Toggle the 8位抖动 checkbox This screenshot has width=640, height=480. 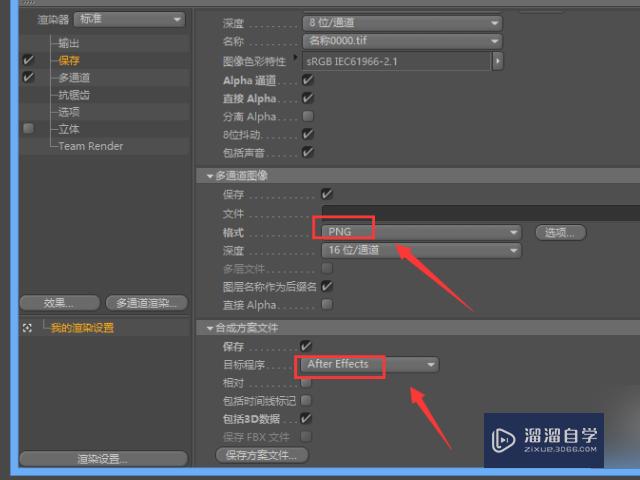[308, 134]
